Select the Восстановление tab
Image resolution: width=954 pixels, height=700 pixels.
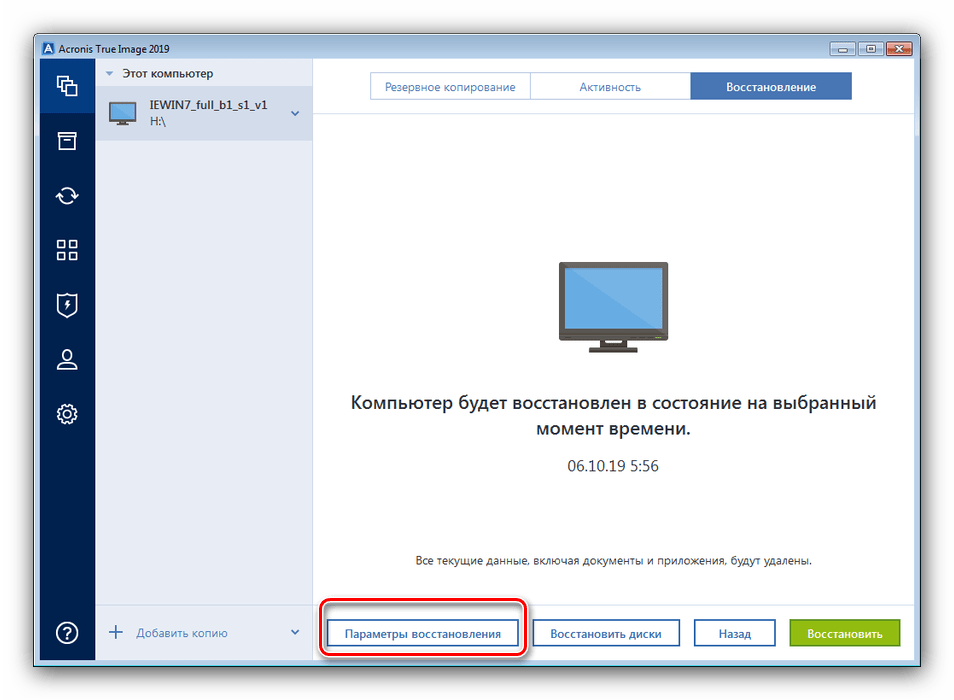[771, 86]
